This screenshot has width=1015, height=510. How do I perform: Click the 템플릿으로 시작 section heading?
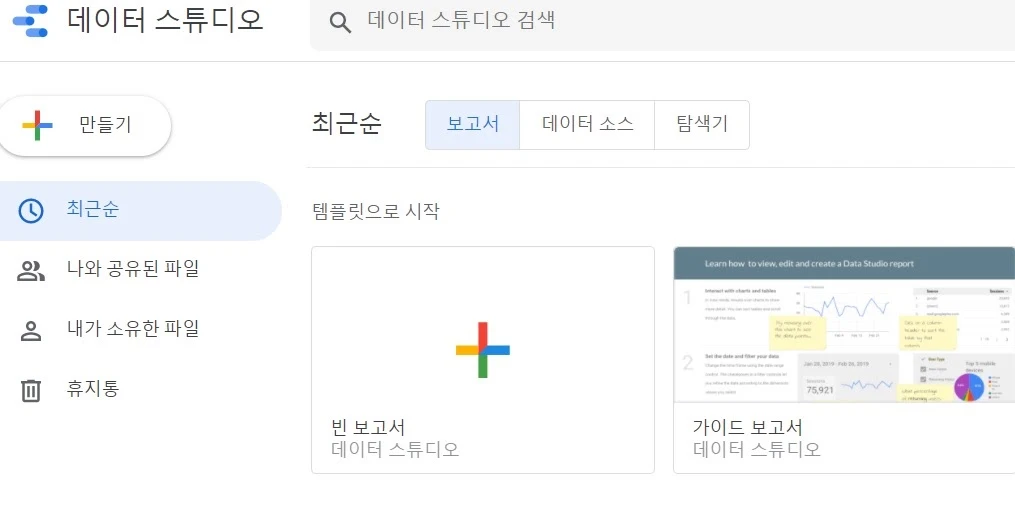(376, 211)
